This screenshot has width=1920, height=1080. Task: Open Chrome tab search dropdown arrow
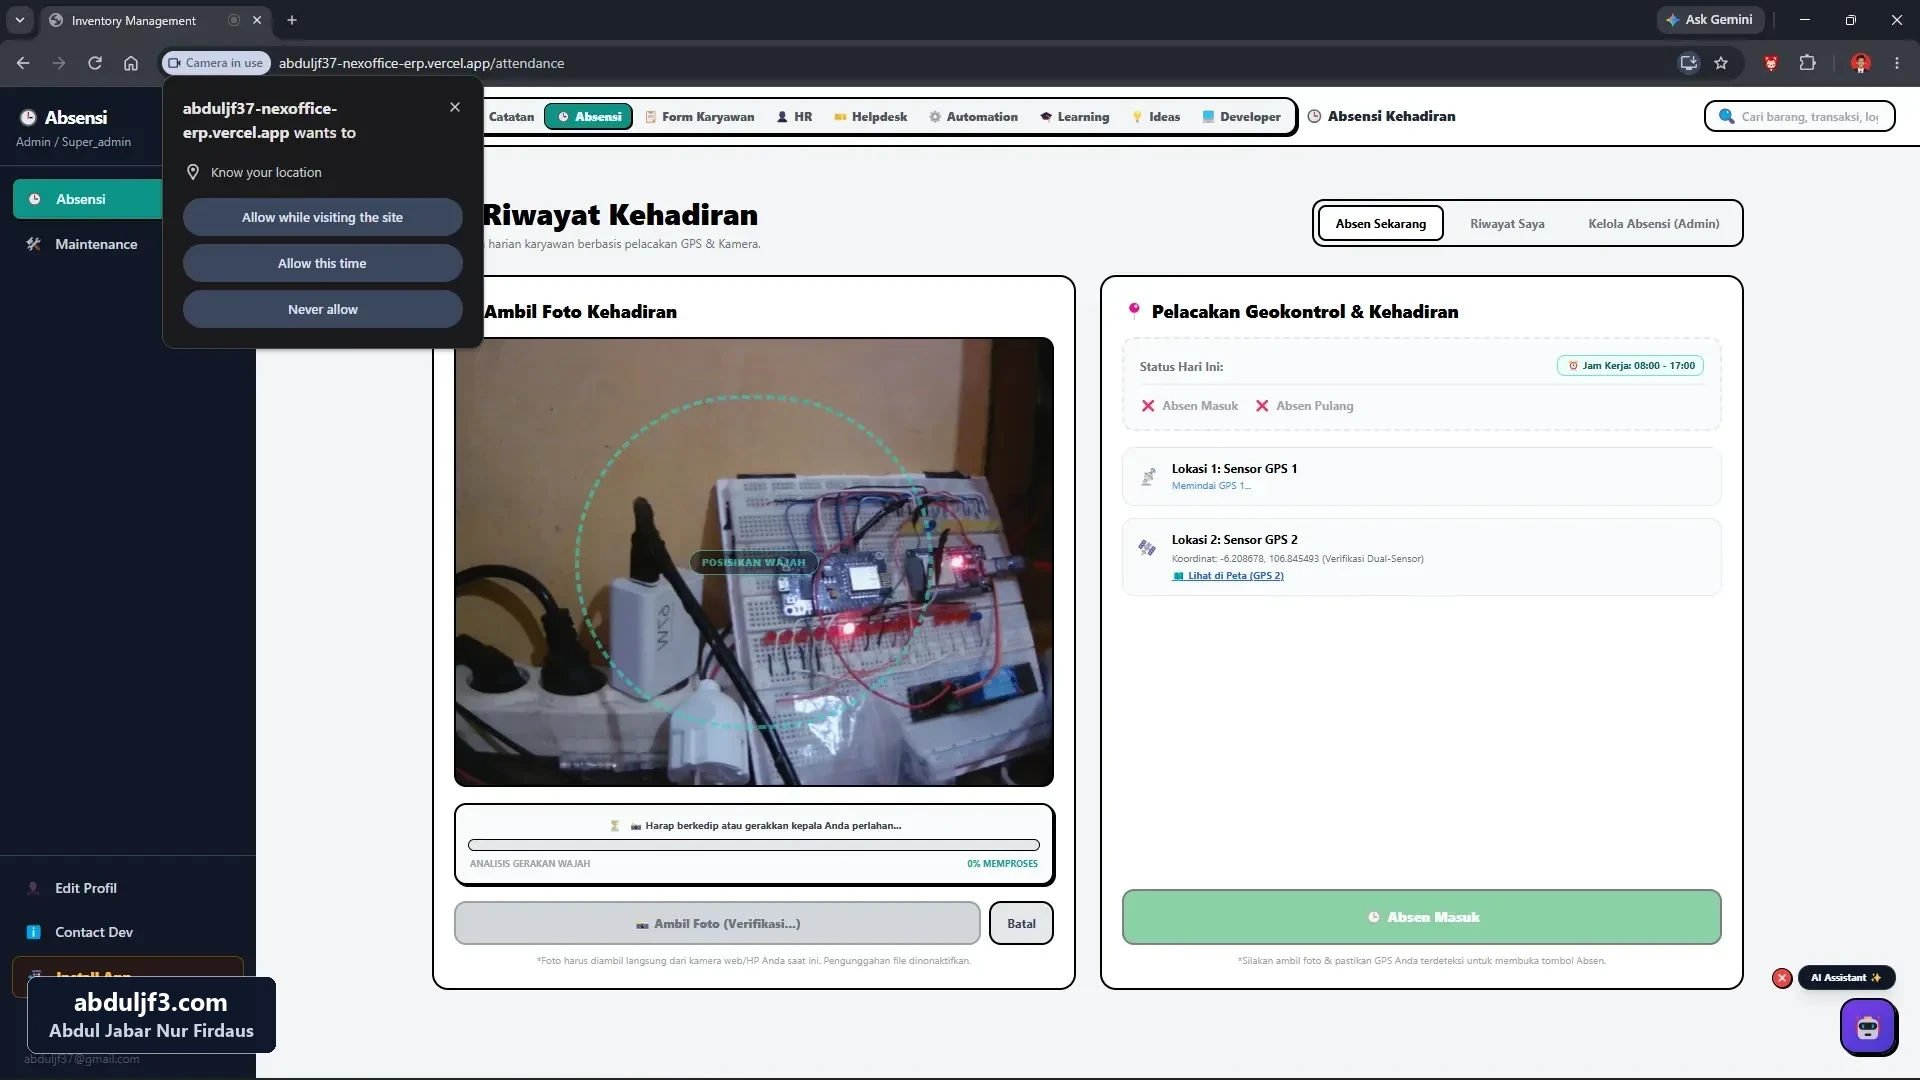point(19,20)
